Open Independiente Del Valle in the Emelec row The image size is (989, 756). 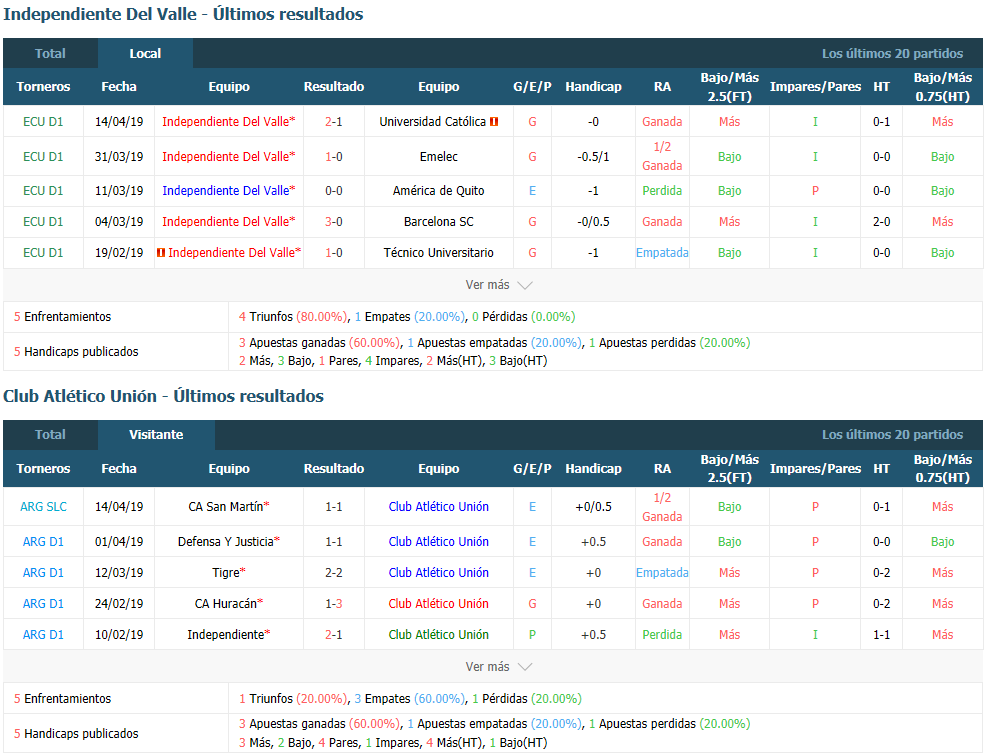coord(226,156)
